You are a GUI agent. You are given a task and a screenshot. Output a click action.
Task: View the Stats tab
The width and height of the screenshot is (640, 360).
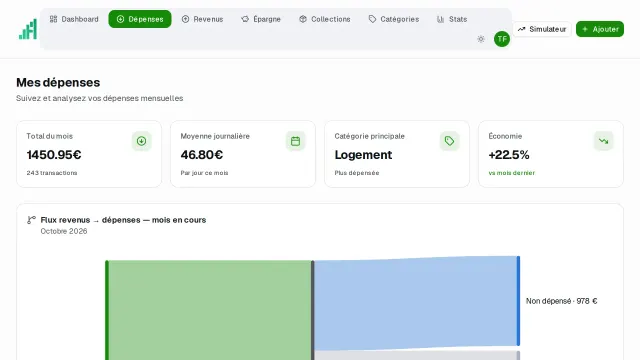[x=452, y=19]
